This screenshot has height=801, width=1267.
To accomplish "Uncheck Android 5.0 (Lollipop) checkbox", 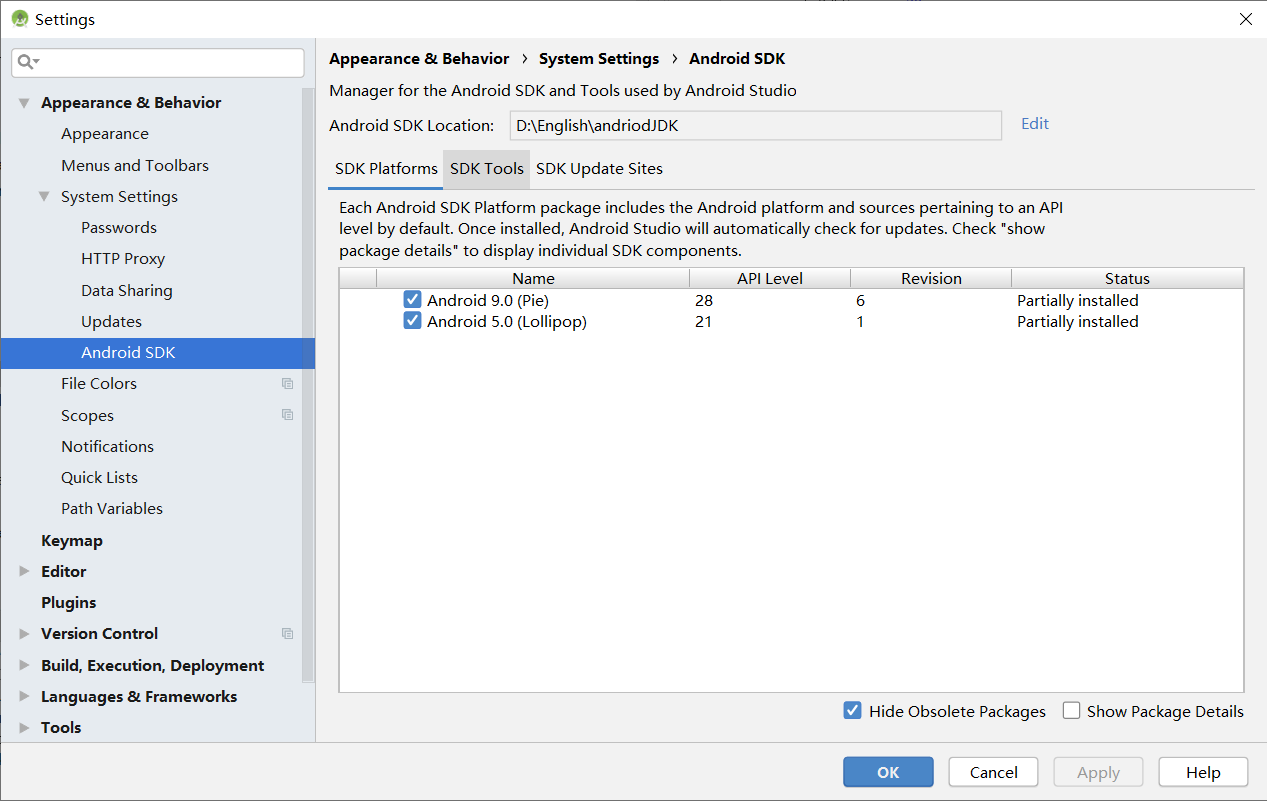I will (412, 321).
